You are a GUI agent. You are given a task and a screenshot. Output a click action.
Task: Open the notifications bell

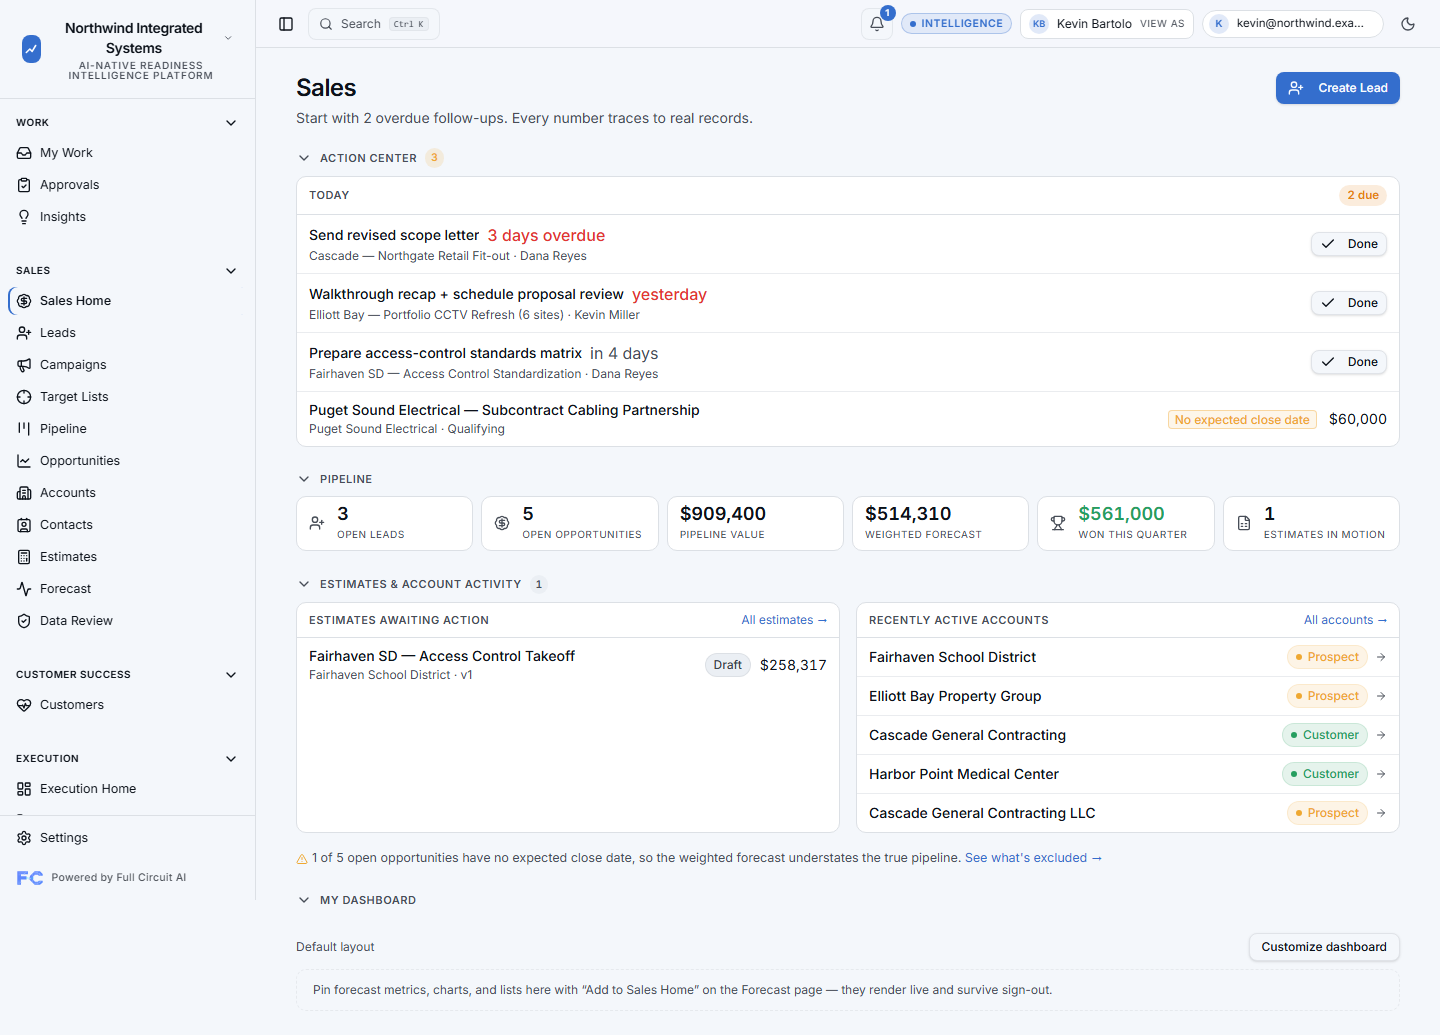[x=877, y=24]
